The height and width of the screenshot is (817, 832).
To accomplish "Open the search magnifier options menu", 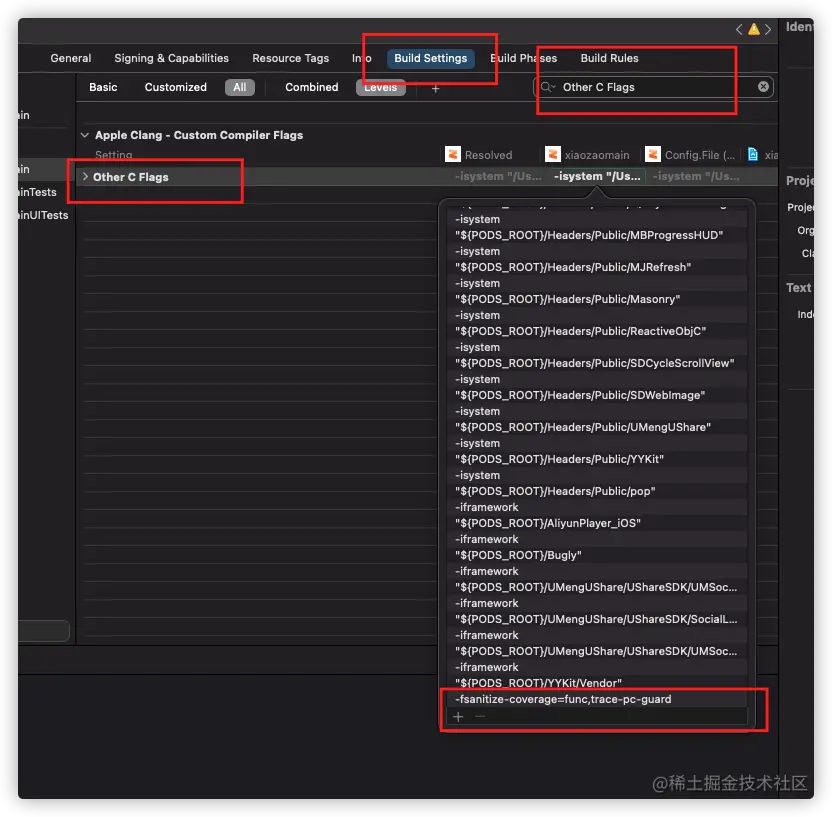I will pos(548,87).
